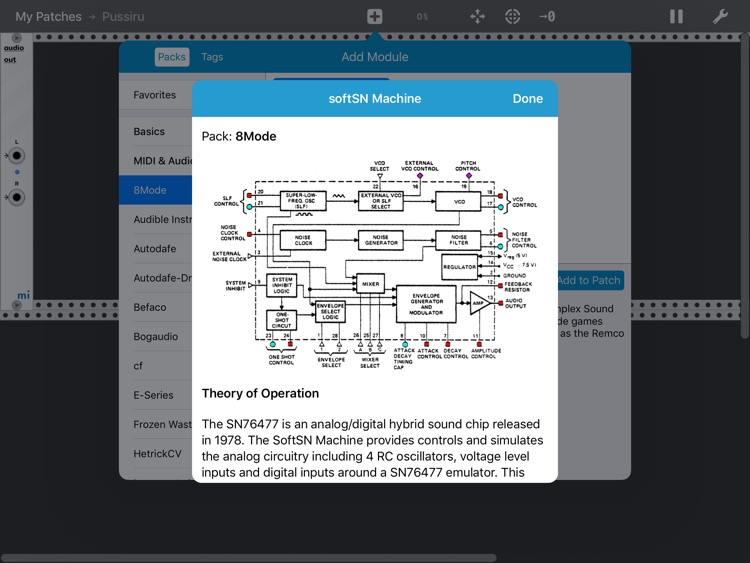Select the HetrickCV pack
750x563 pixels.
[155, 453]
